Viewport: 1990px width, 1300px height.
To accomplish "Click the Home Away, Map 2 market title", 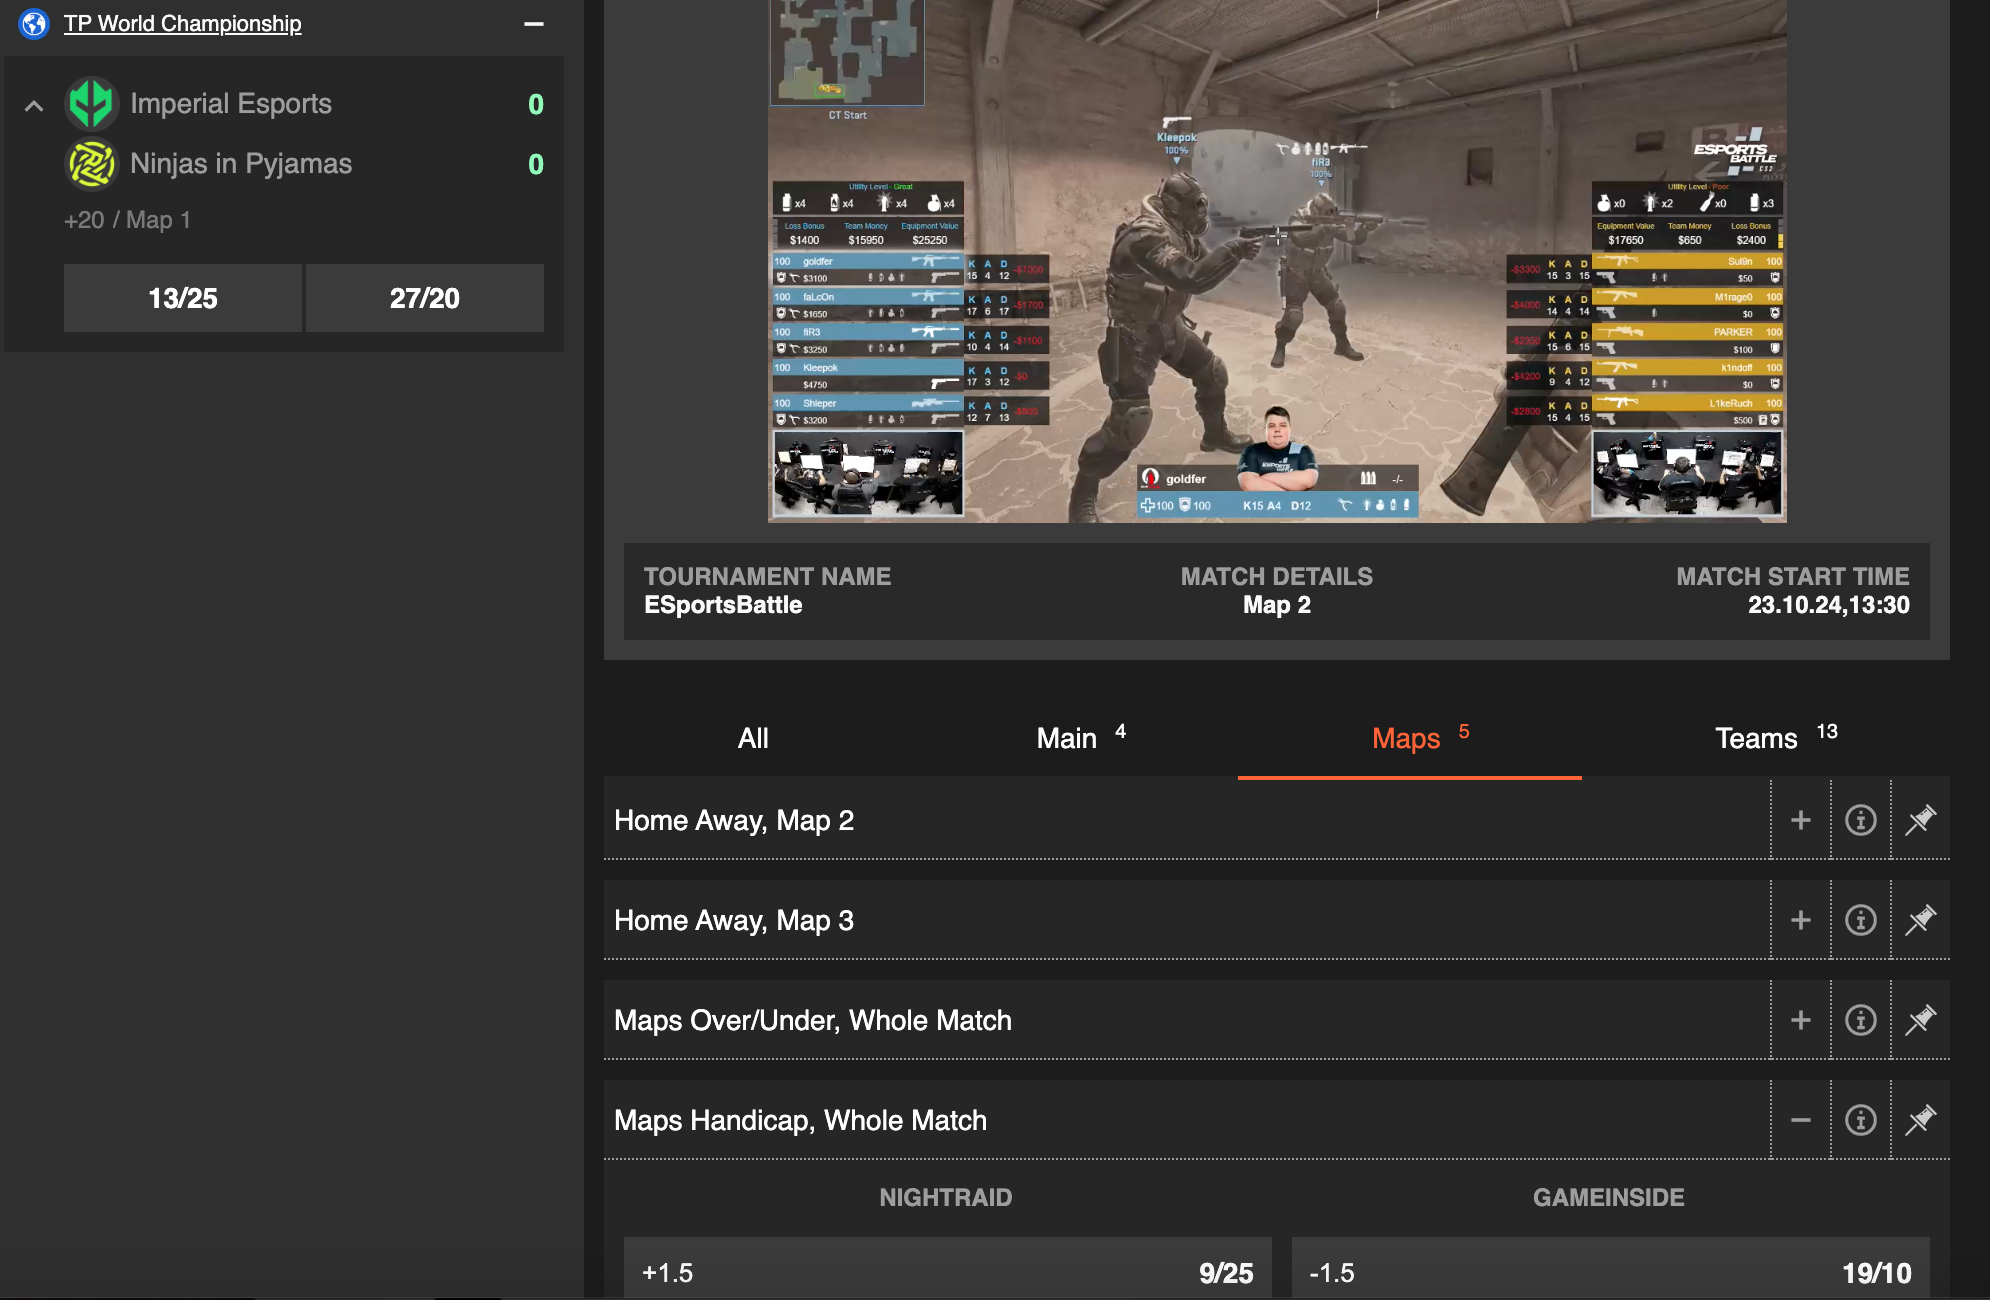I will coord(734,820).
